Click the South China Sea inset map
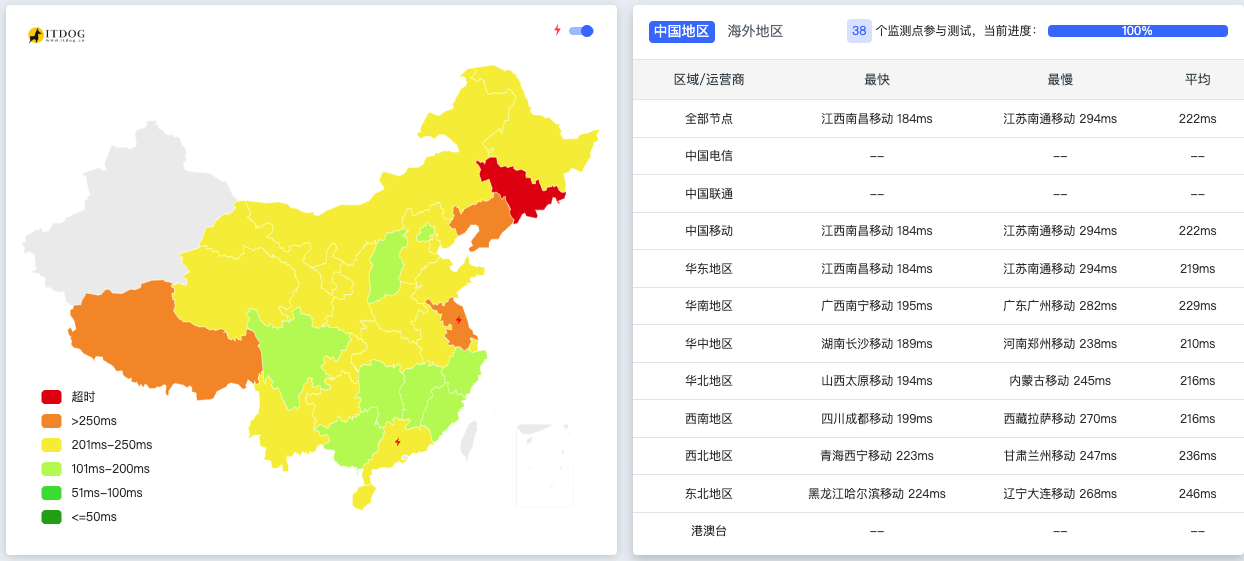This screenshot has height=561, width=1244. coord(545,465)
